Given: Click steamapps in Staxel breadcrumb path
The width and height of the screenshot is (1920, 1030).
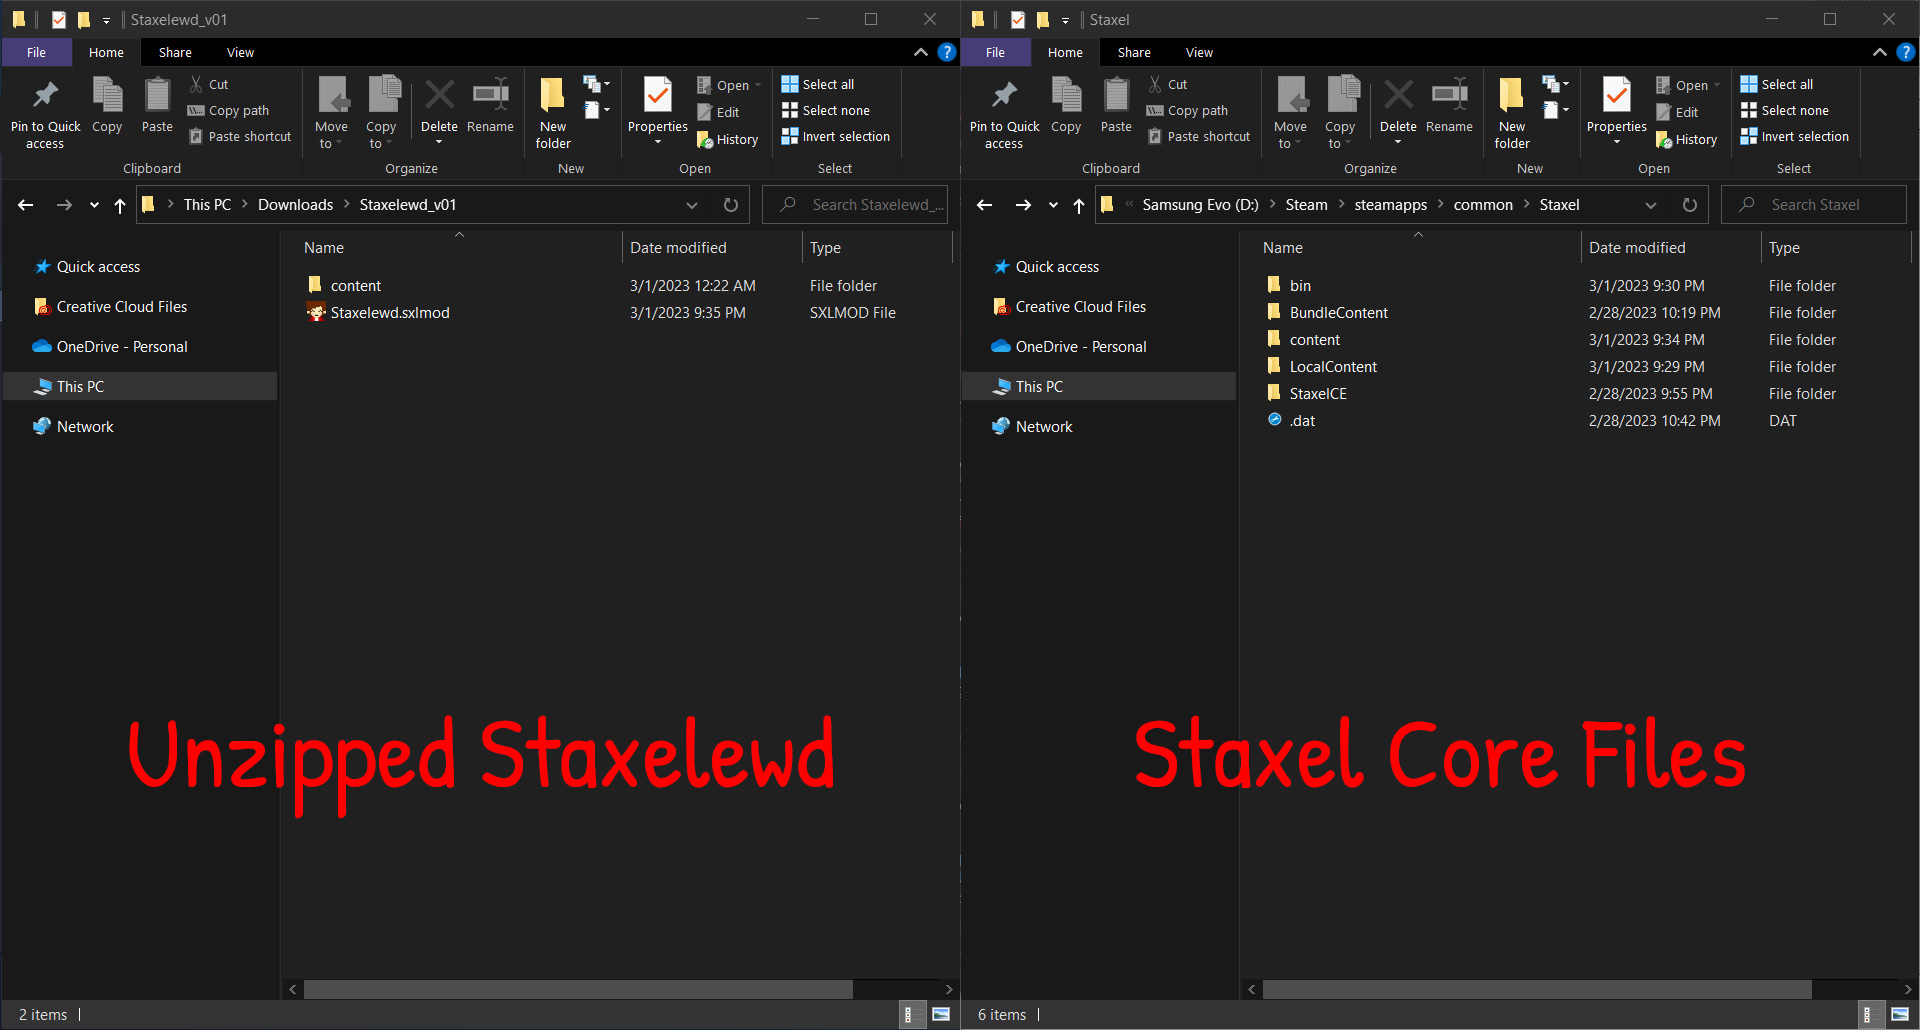Looking at the screenshot, I should 1390,204.
